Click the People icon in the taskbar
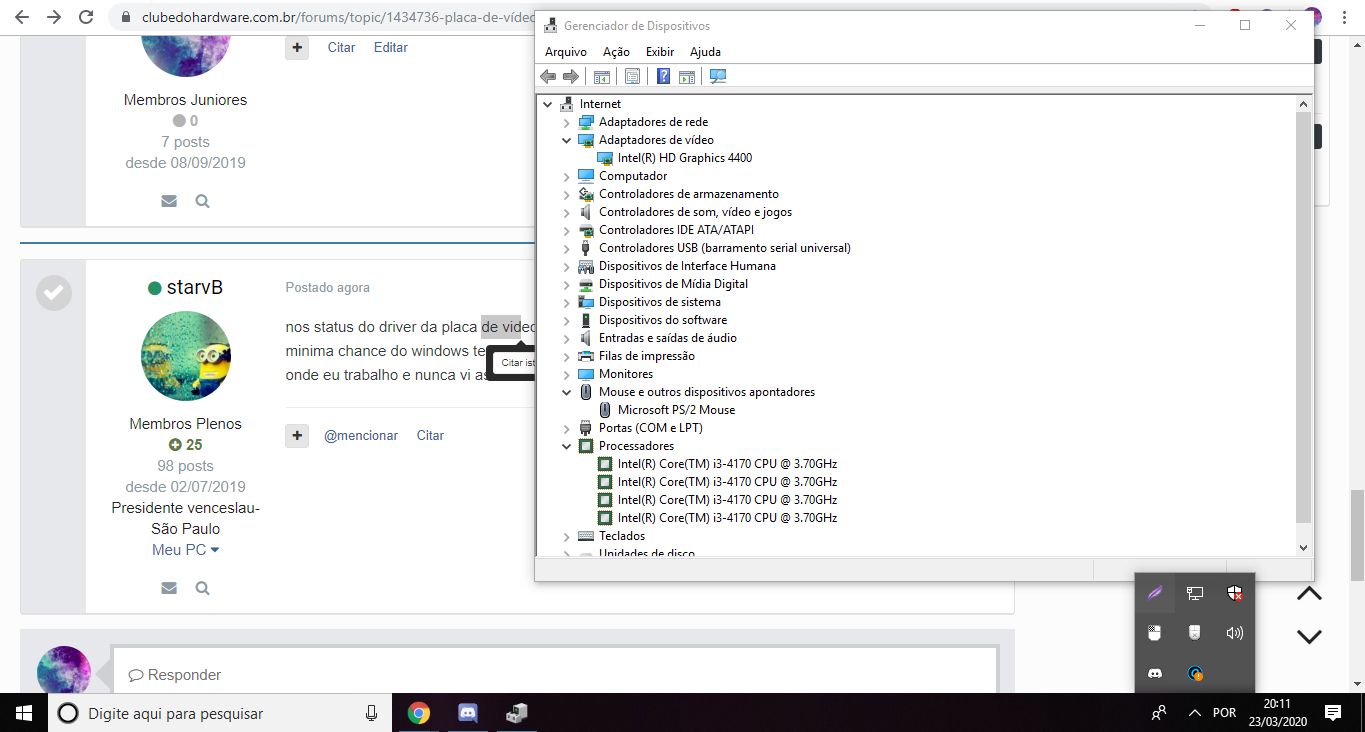This screenshot has width=1365, height=732. (1159, 713)
